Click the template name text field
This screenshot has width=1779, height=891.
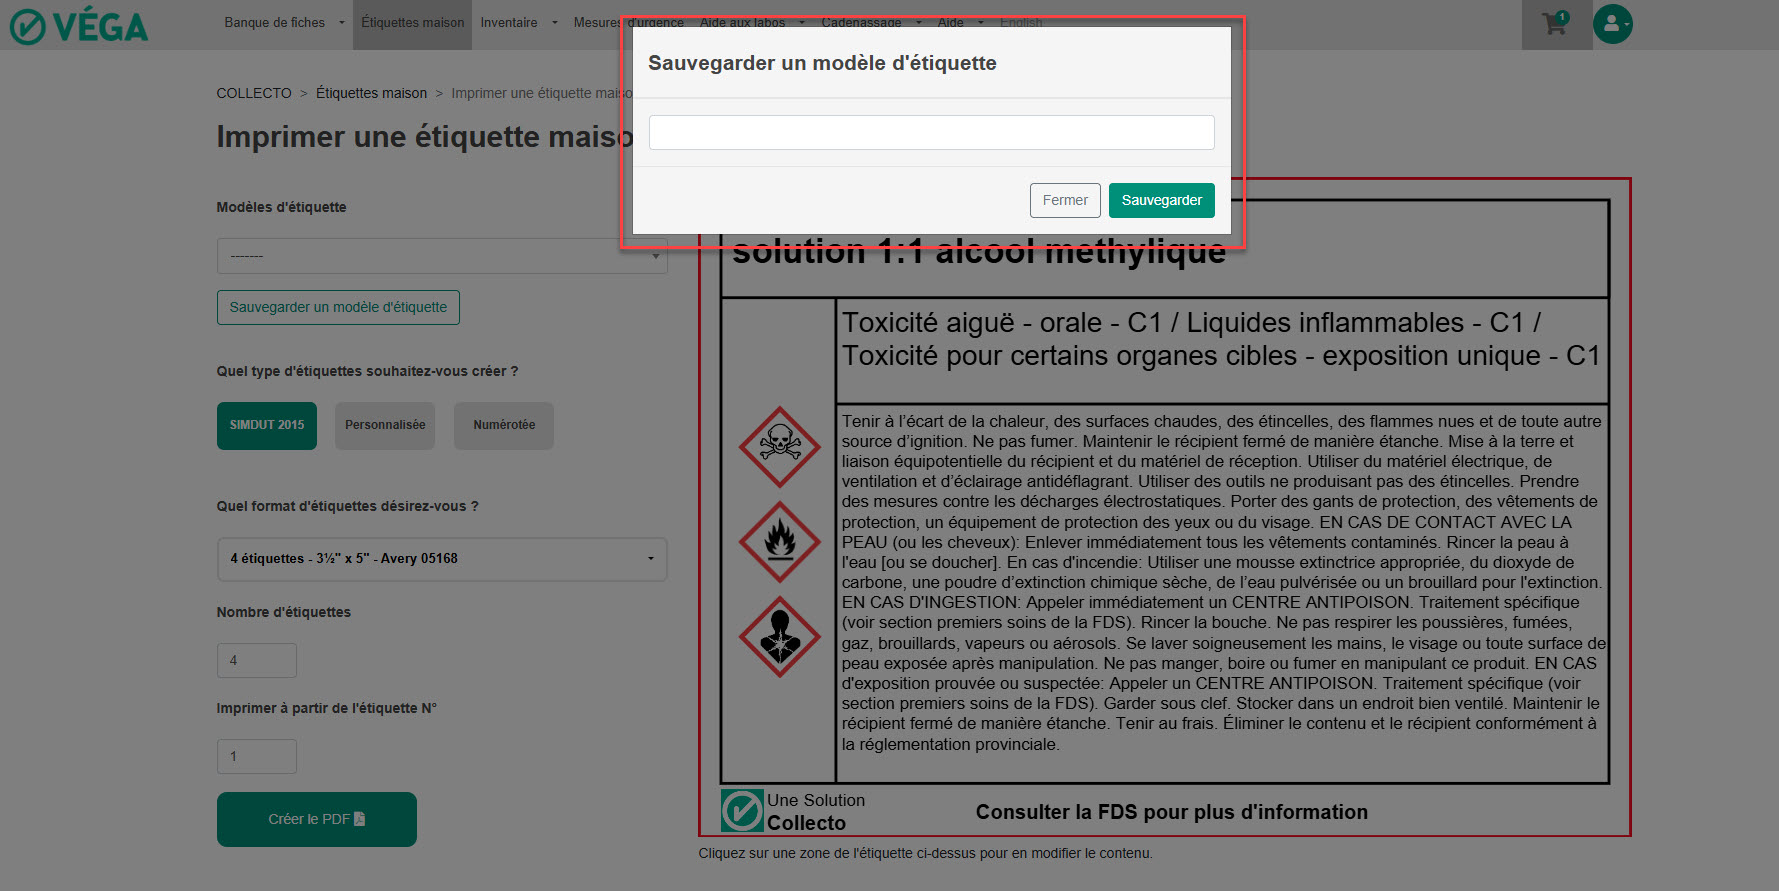[931, 132]
